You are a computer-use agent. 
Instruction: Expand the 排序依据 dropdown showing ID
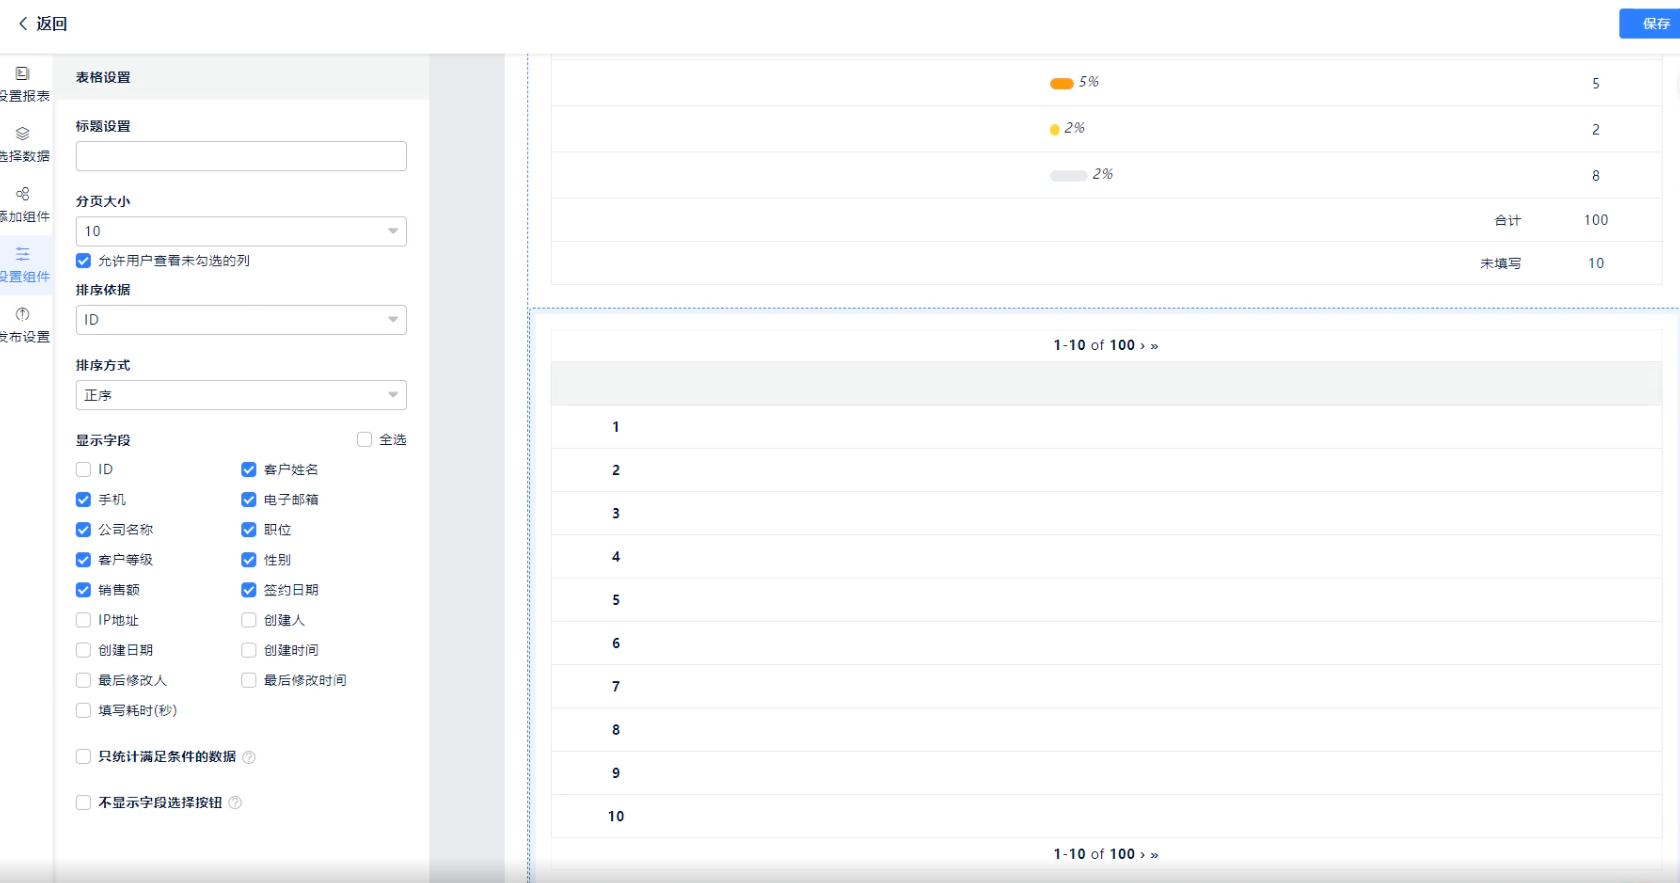point(241,320)
